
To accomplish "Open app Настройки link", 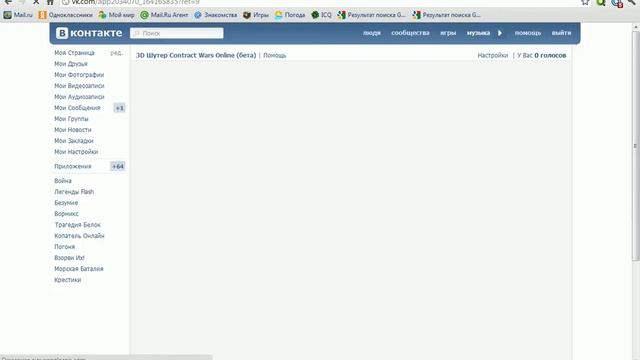I will [x=493, y=55].
